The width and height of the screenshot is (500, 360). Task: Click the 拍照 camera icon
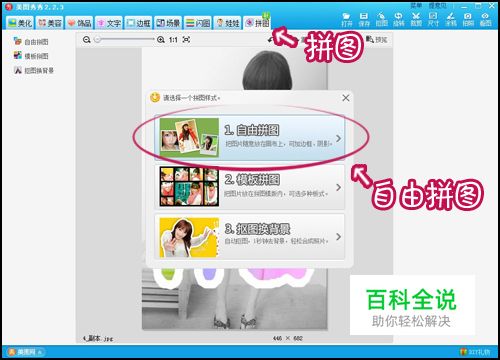468,19
